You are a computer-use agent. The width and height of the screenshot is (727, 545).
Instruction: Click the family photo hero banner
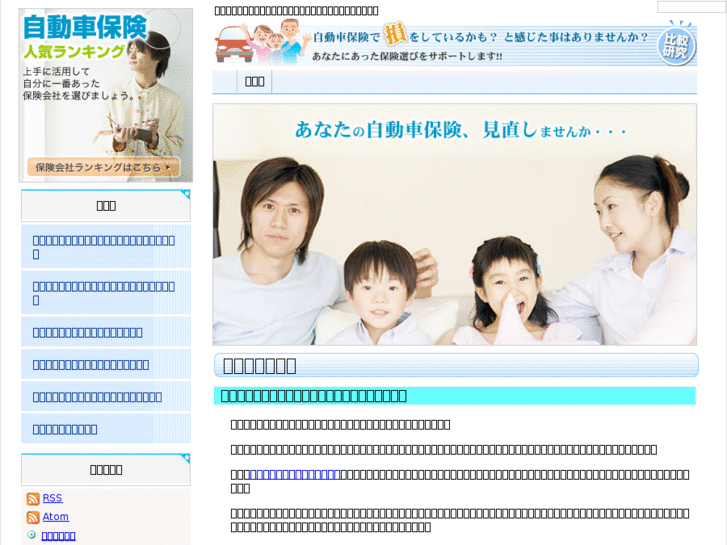click(454, 224)
